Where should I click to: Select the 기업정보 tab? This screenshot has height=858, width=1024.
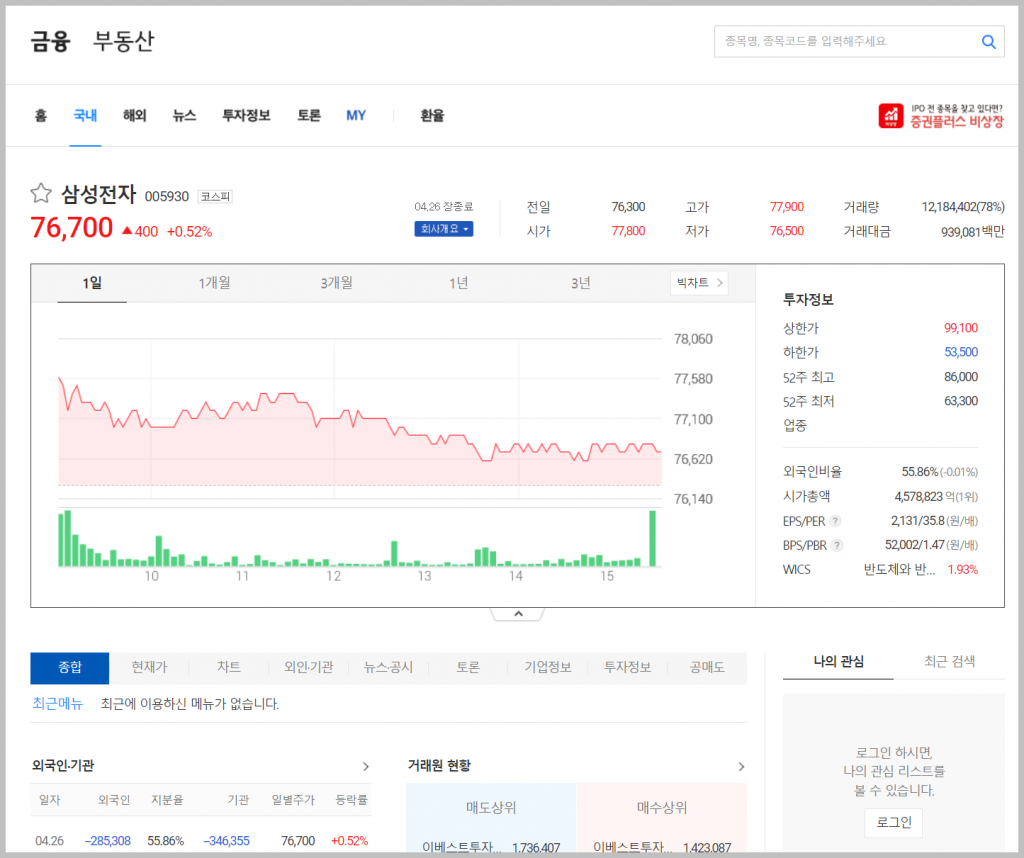(x=547, y=667)
